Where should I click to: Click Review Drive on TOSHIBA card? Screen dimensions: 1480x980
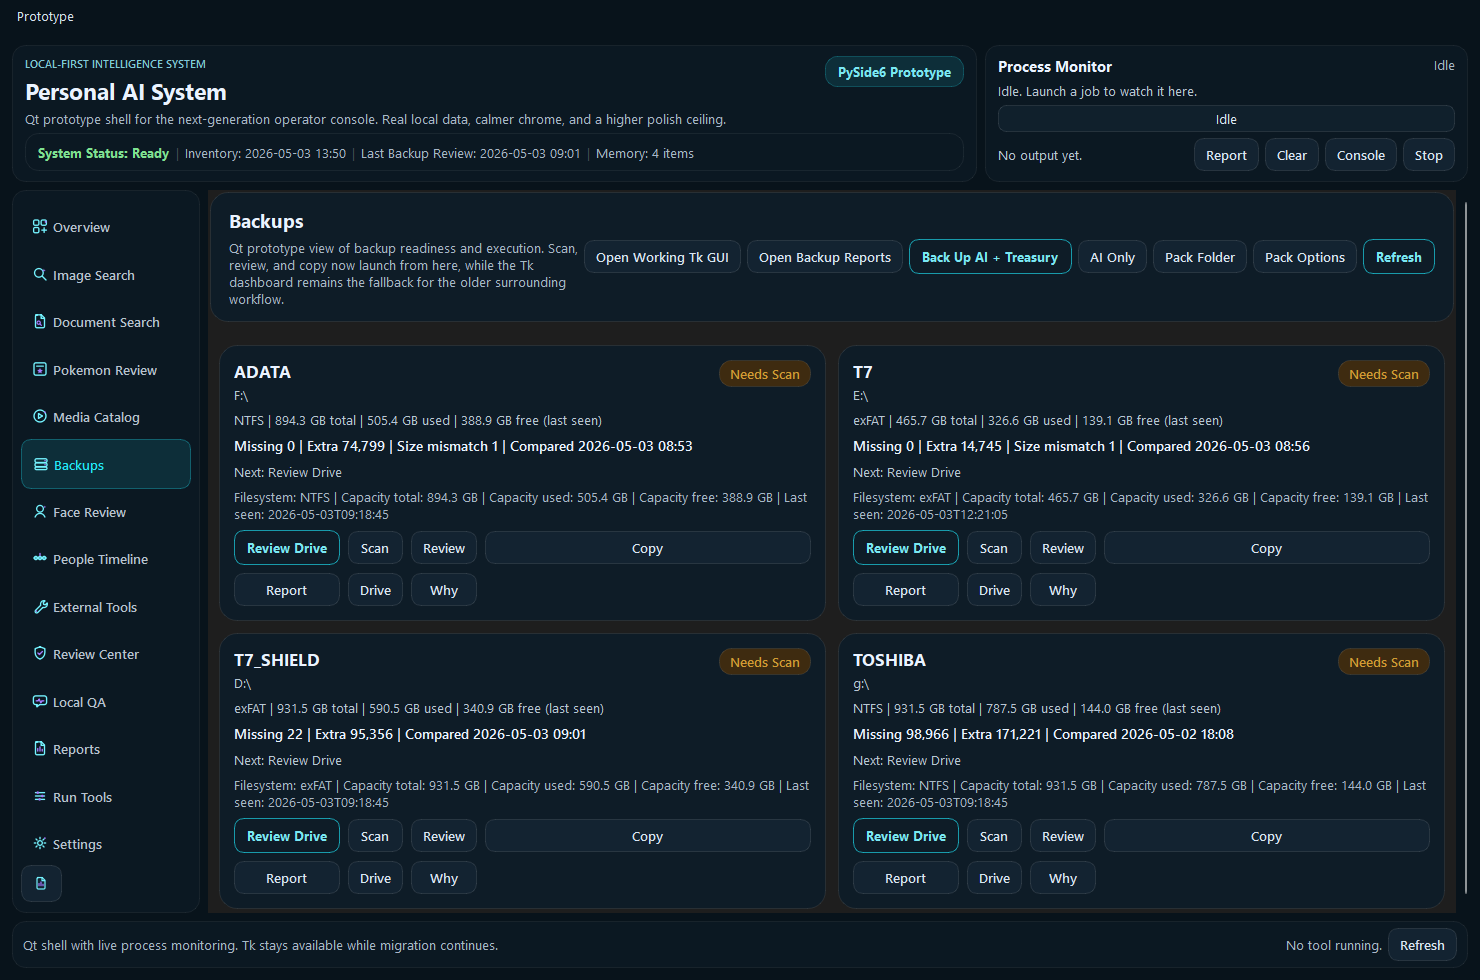click(x=906, y=836)
